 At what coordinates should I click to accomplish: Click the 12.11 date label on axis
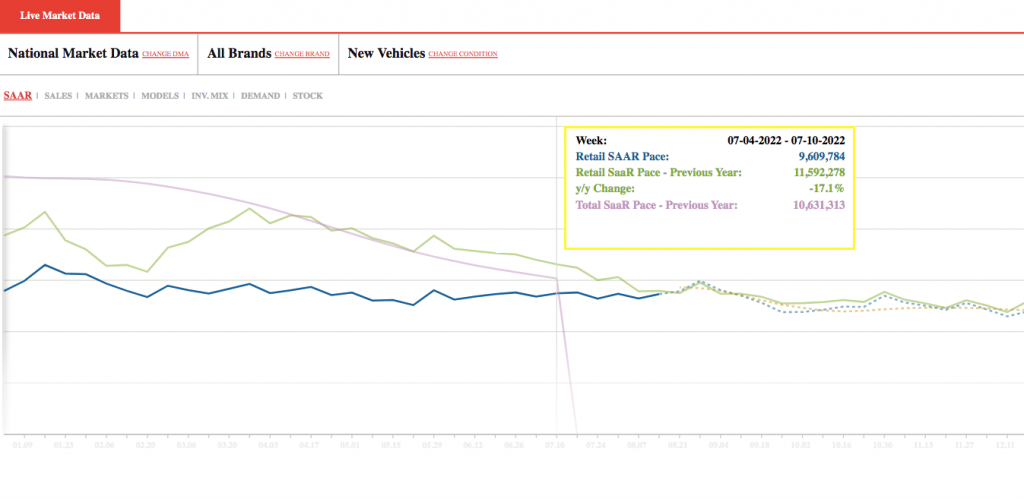click(1006, 445)
